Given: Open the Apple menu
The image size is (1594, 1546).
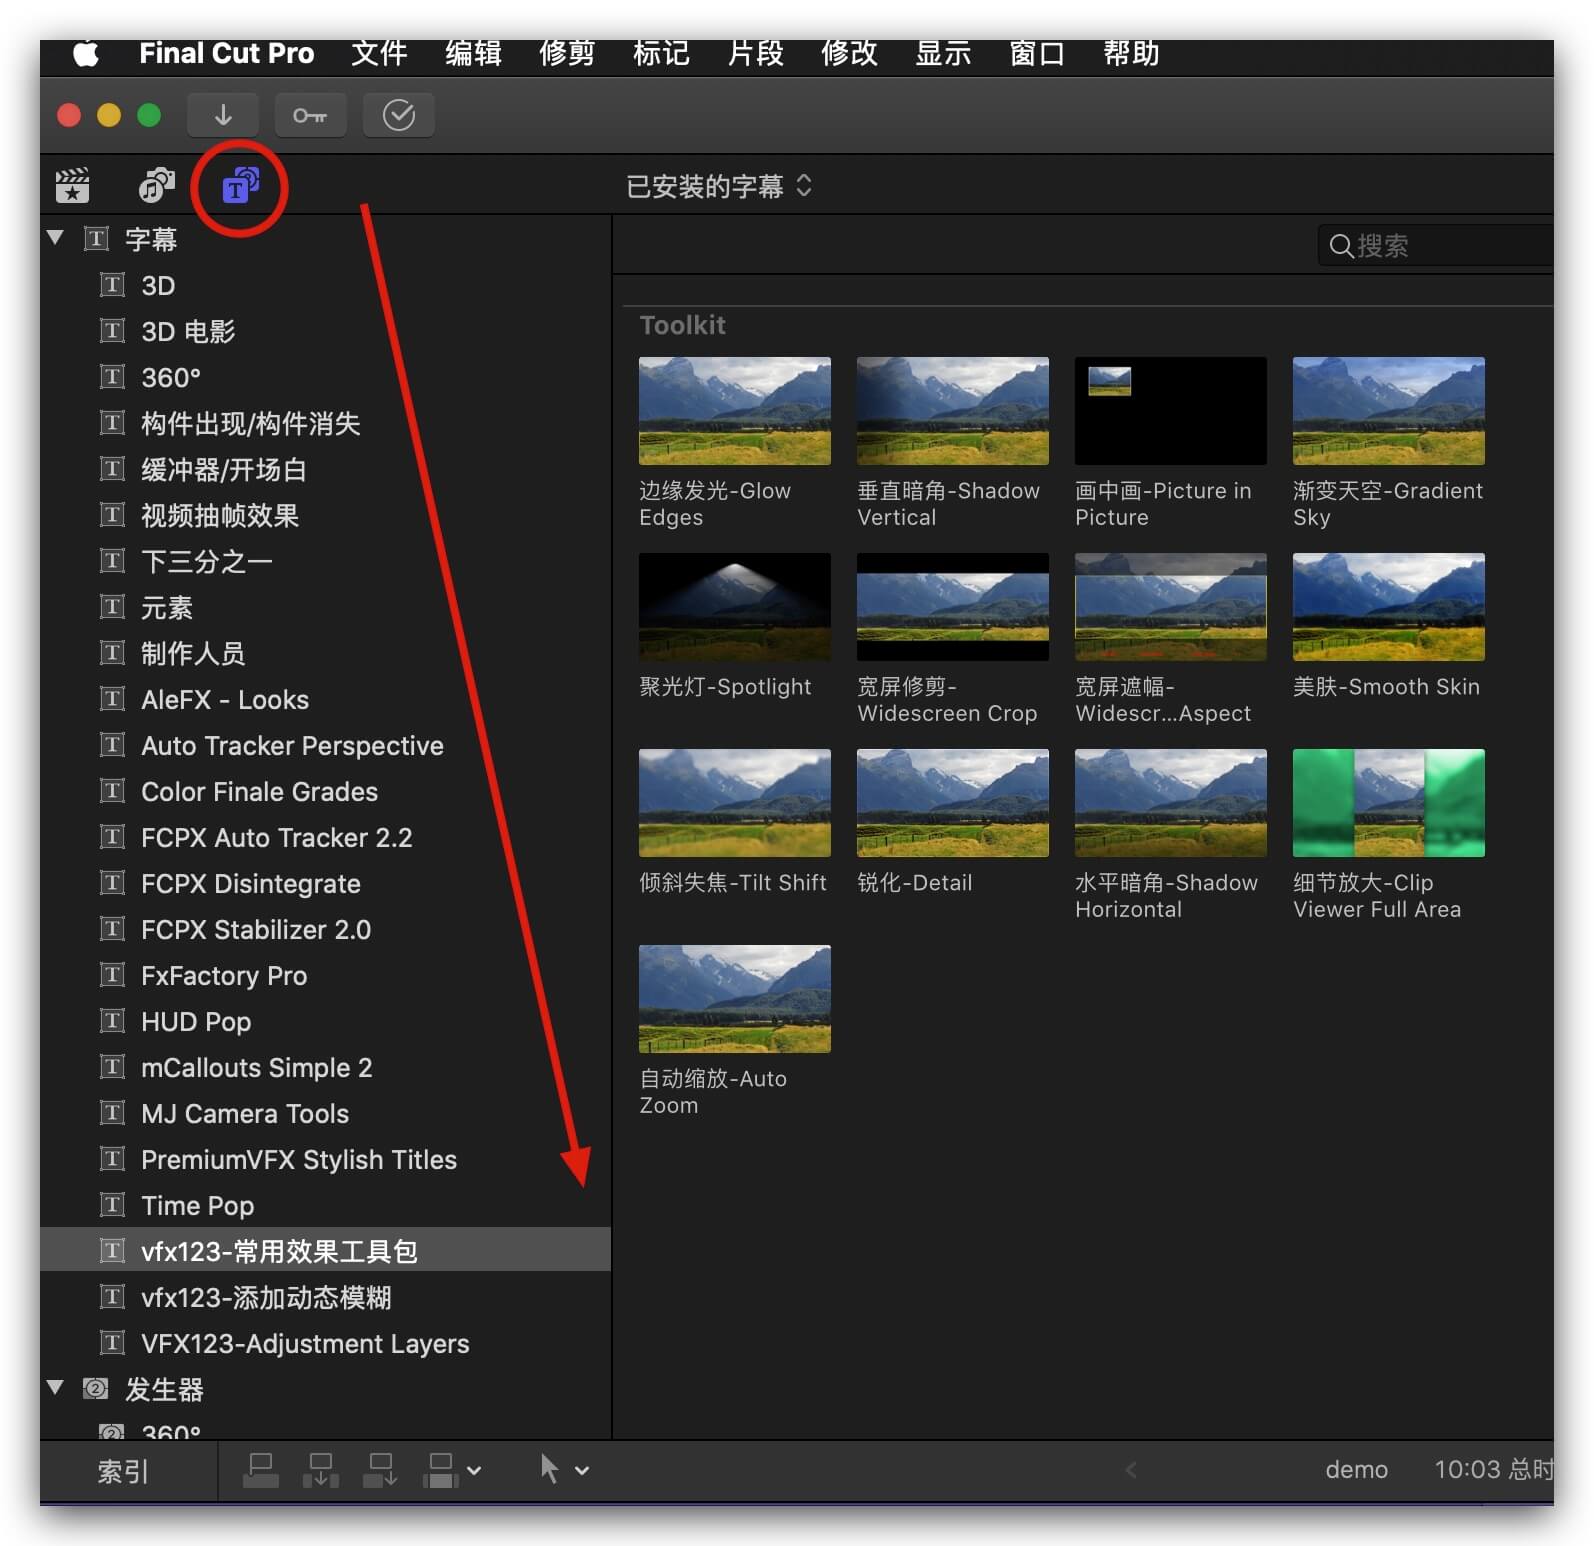Looking at the screenshot, I should click(x=86, y=53).
